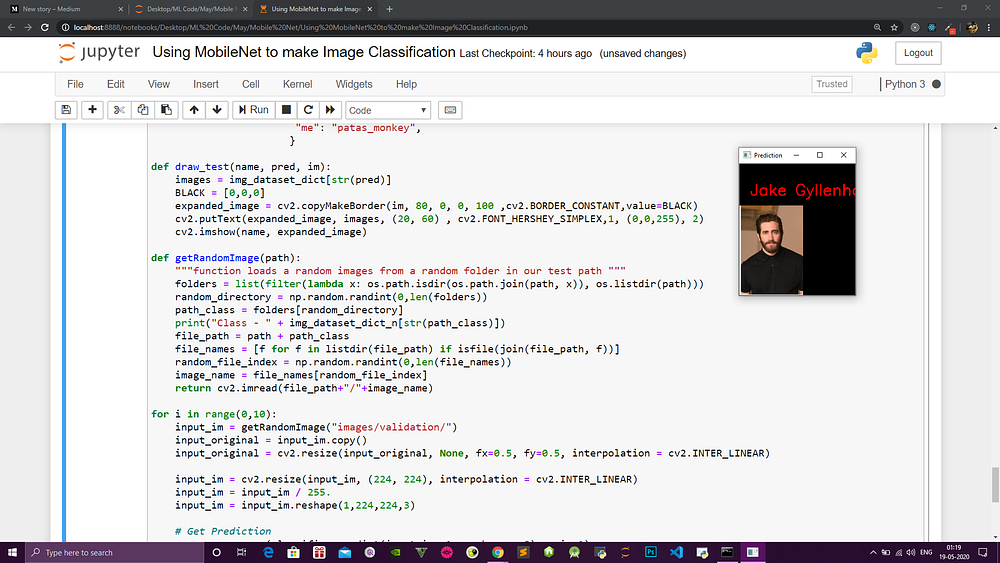Open the Widgets menu
Screen dimensions: 1000x563
354,84
